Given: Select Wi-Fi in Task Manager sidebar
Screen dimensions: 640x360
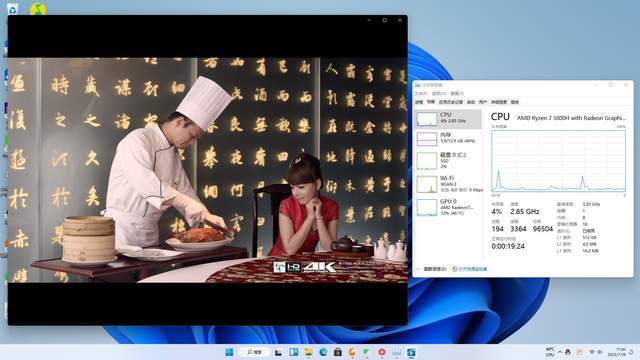Looking at the screenshot, I should click(448, 184).
